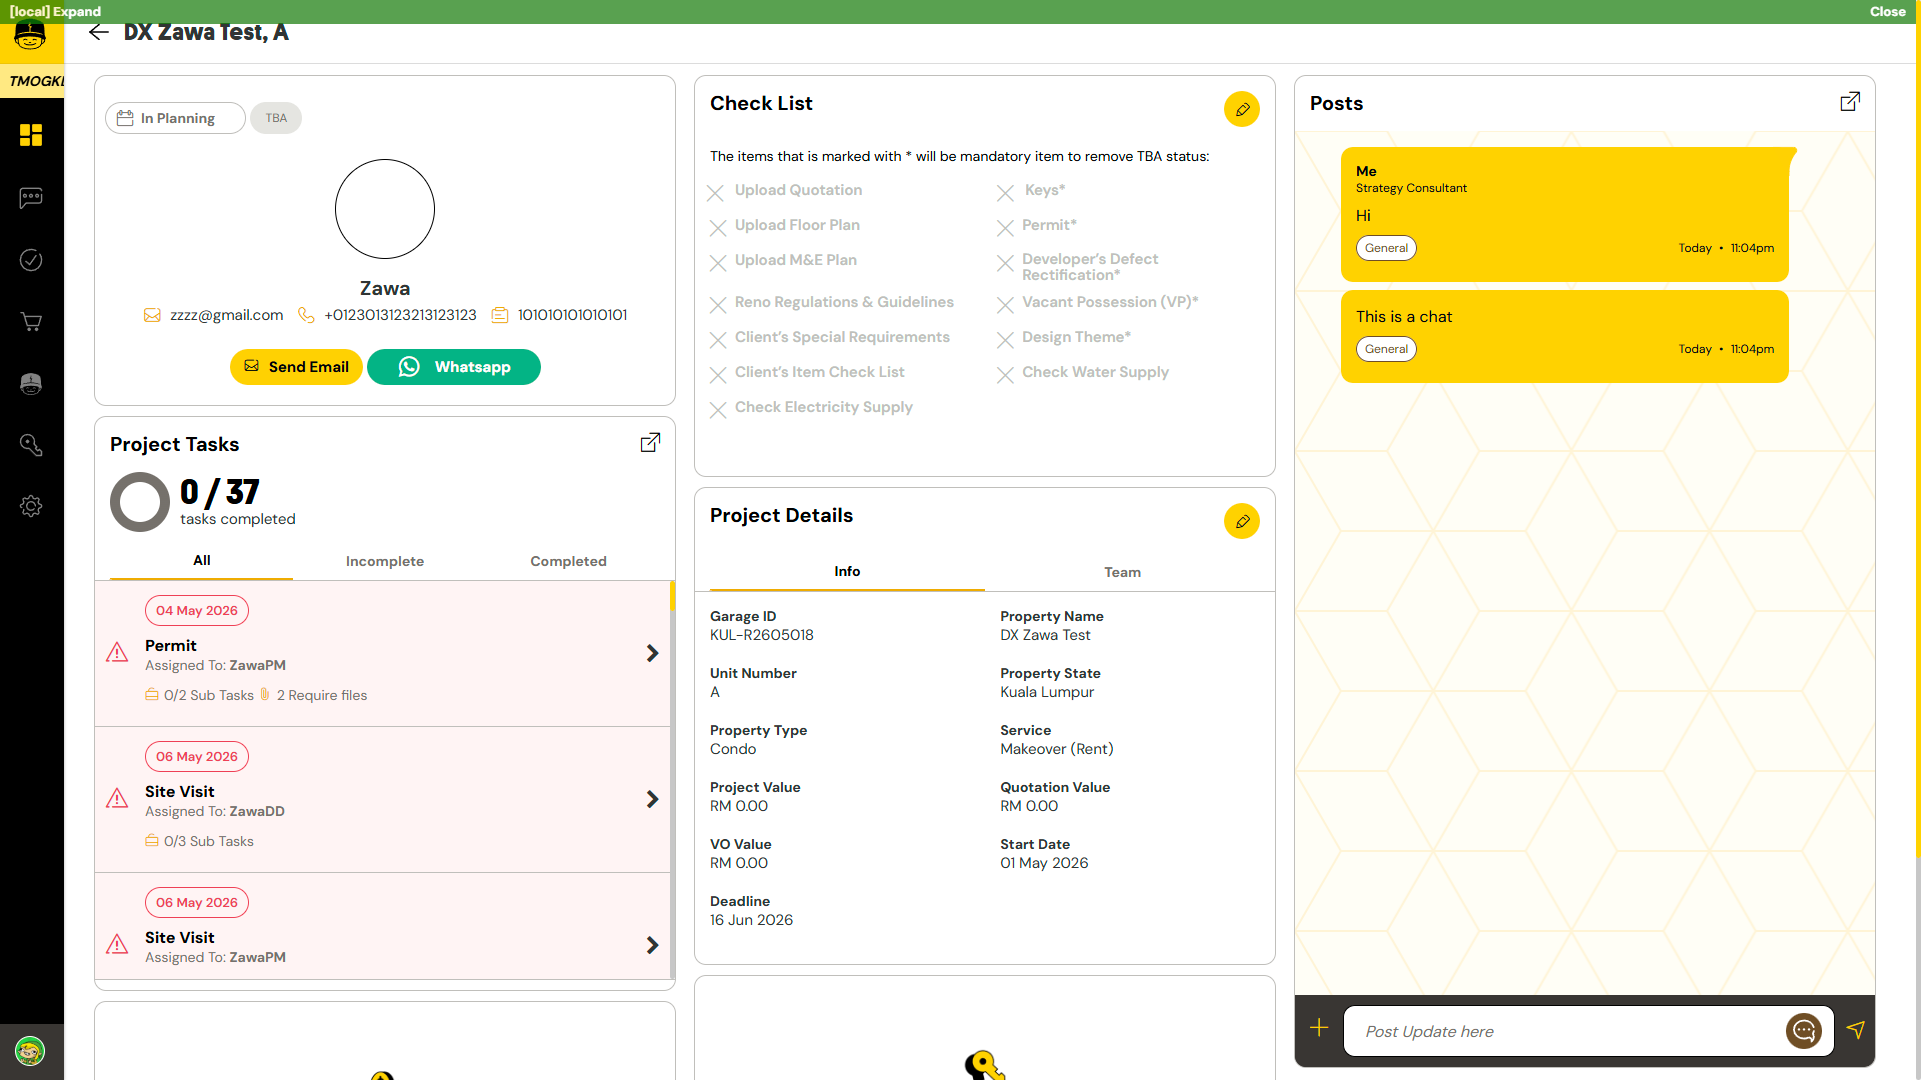Toggle the Keys* checklist item
The width and height of the screenshot is (1921, 1080).
1032,191
